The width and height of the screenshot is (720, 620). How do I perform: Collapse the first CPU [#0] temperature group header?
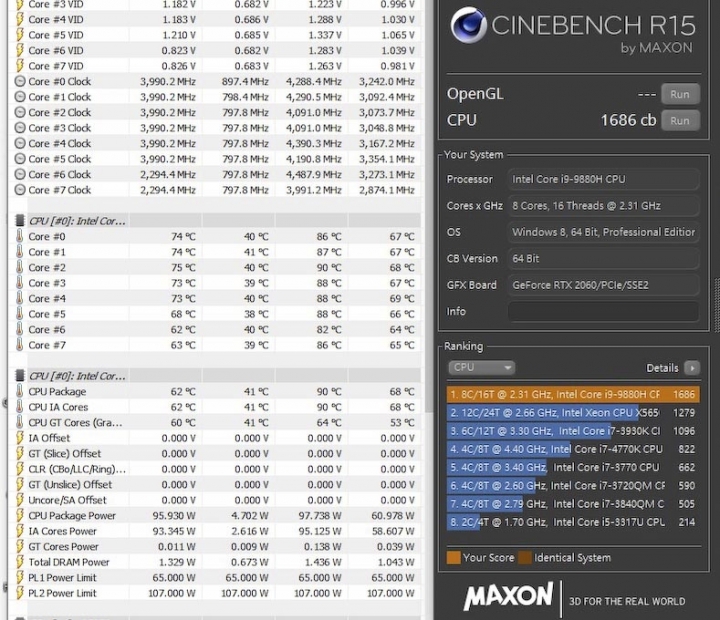(214, 221)
